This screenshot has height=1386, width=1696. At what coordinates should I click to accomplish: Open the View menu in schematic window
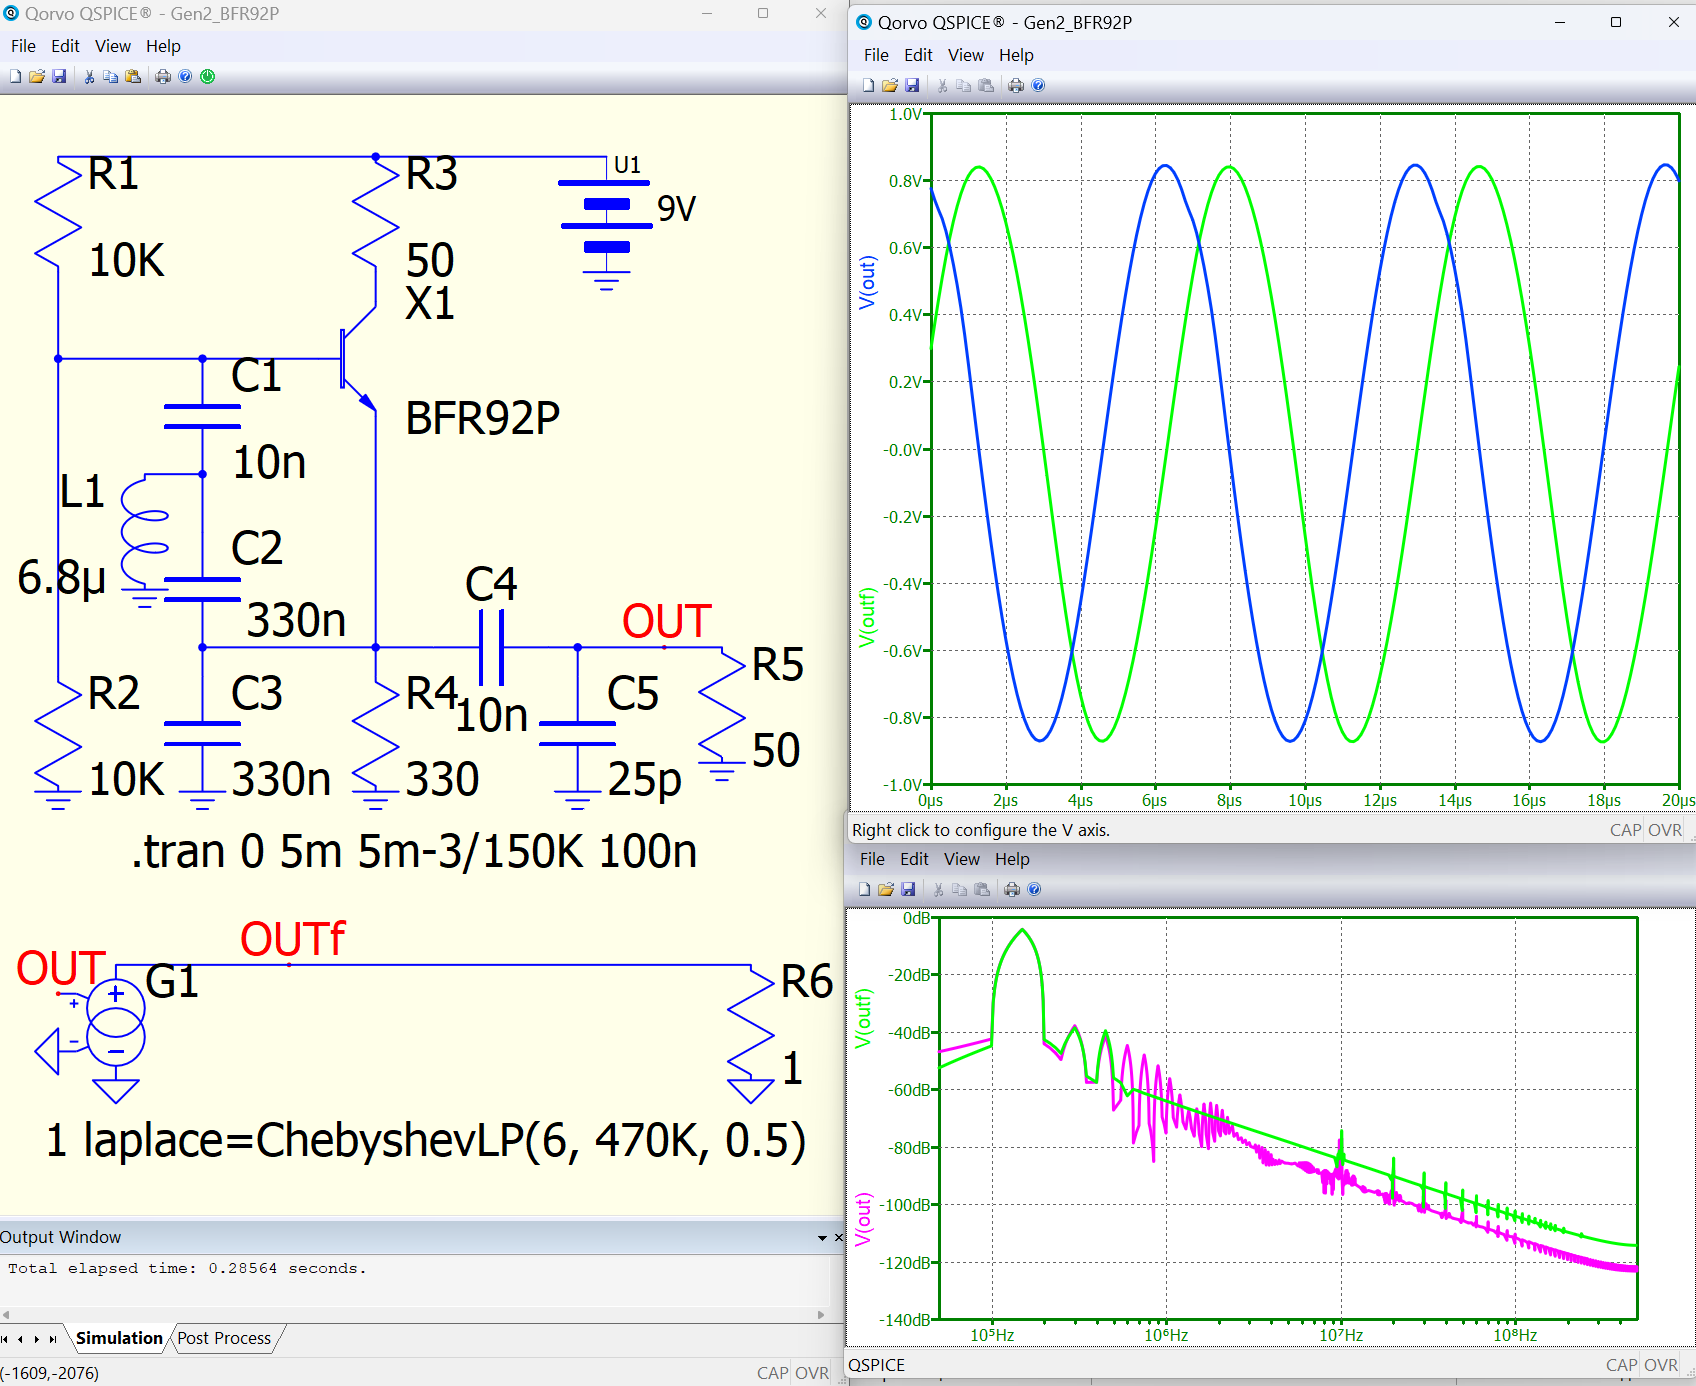point(112,46)
